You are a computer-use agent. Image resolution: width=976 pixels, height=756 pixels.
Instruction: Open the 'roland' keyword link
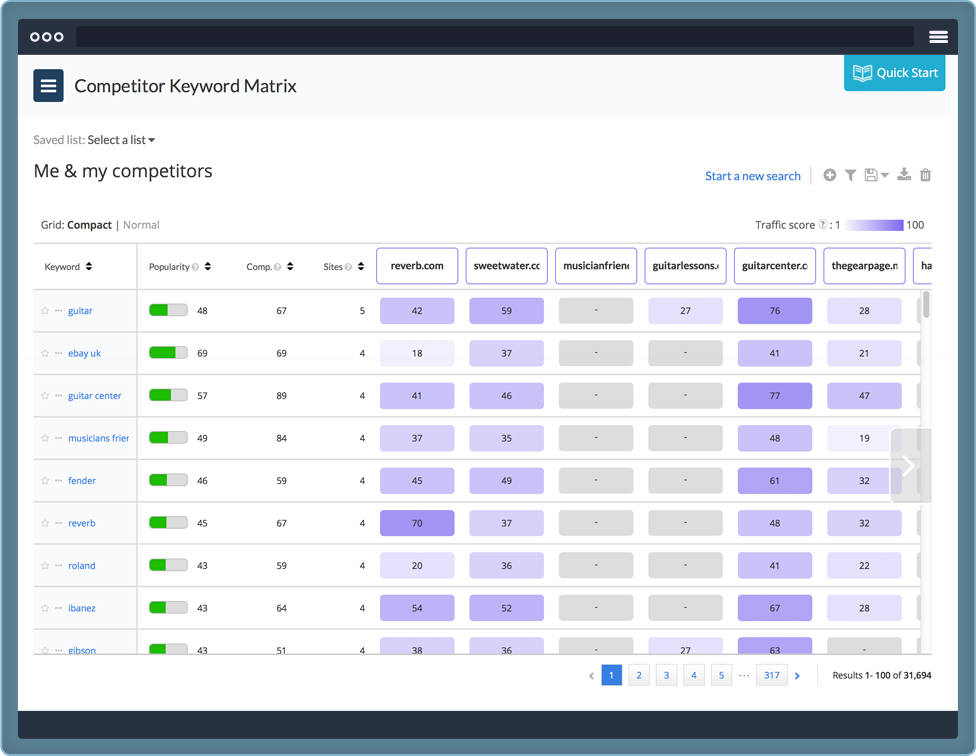pos(82,566)
